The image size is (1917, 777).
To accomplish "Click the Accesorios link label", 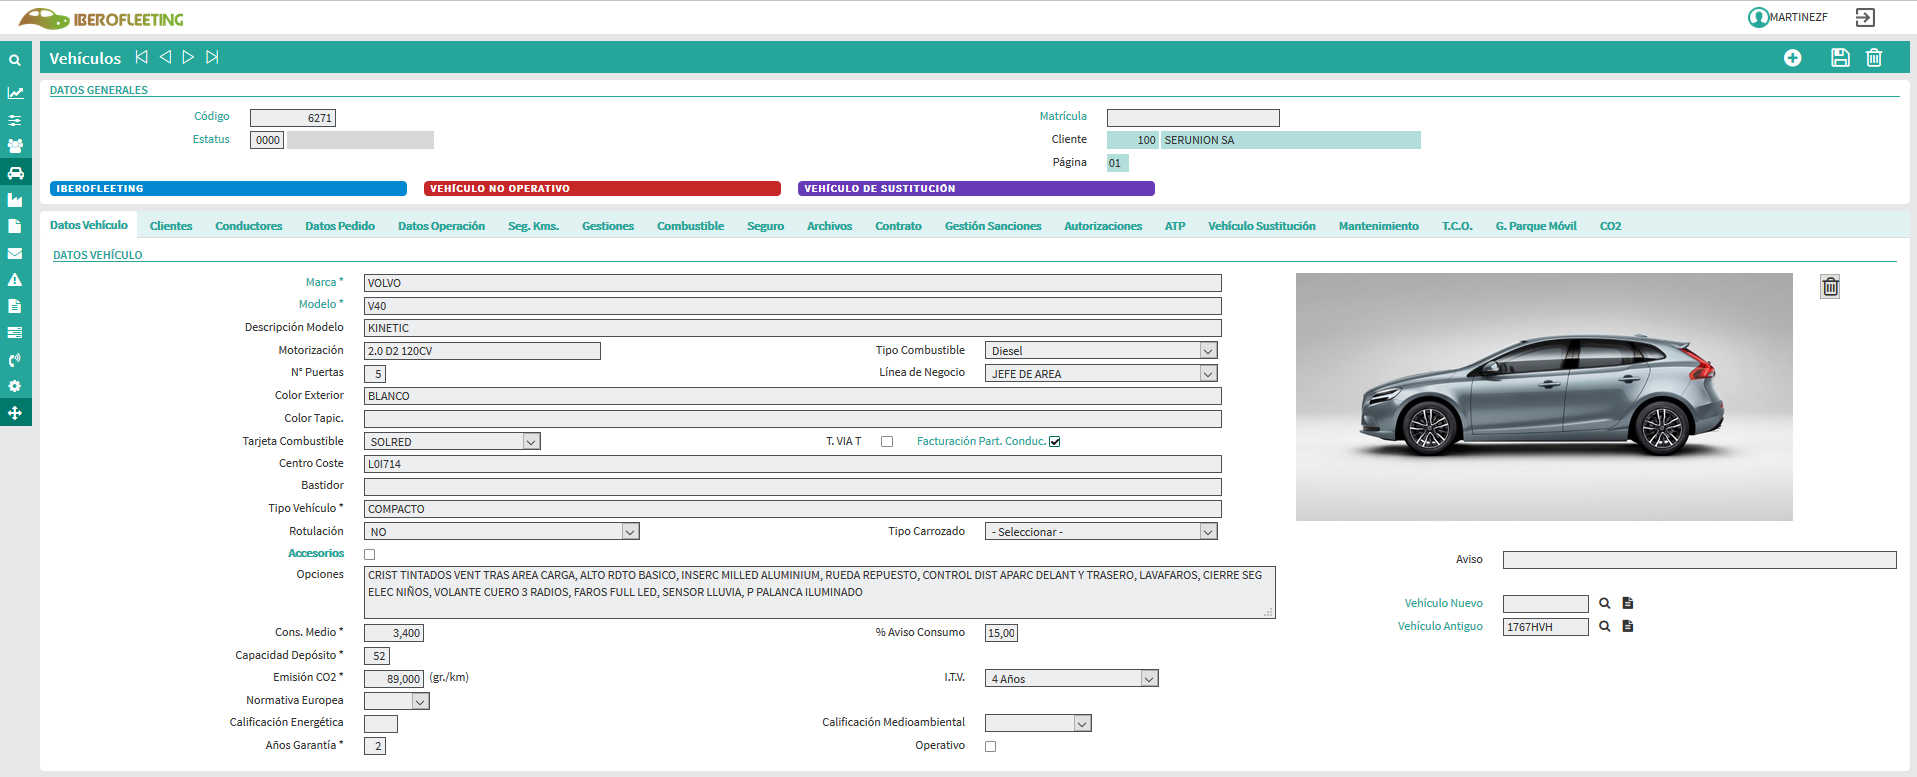I will point(315,553).
